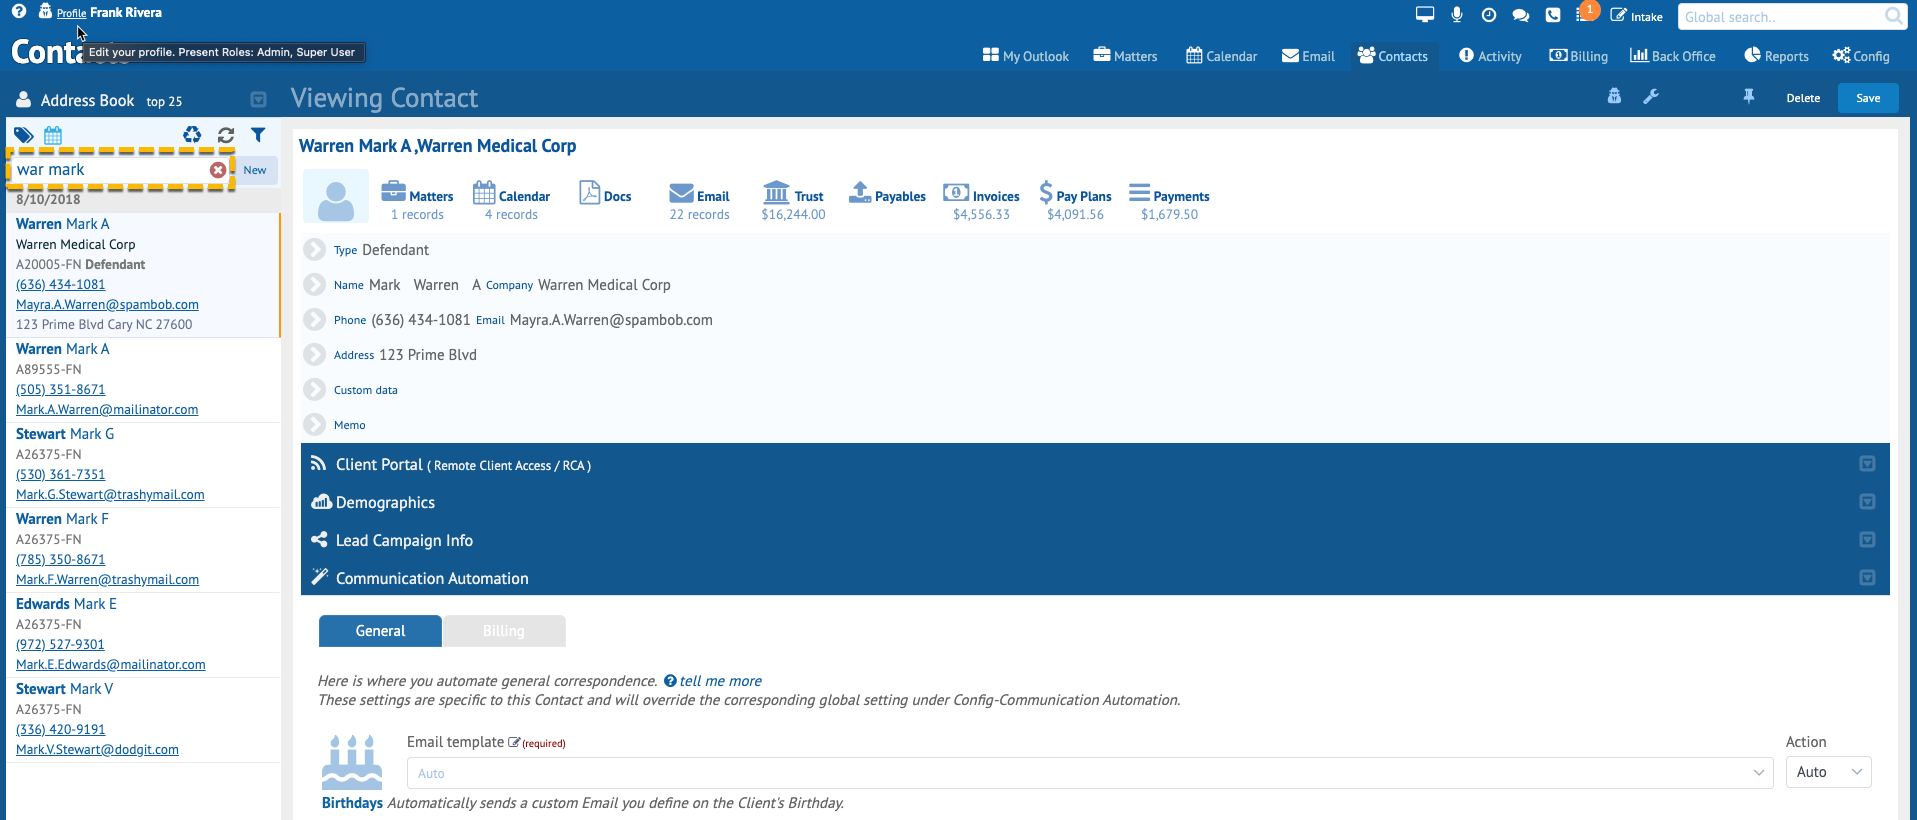Open the Reports menu

[1776, 56]
